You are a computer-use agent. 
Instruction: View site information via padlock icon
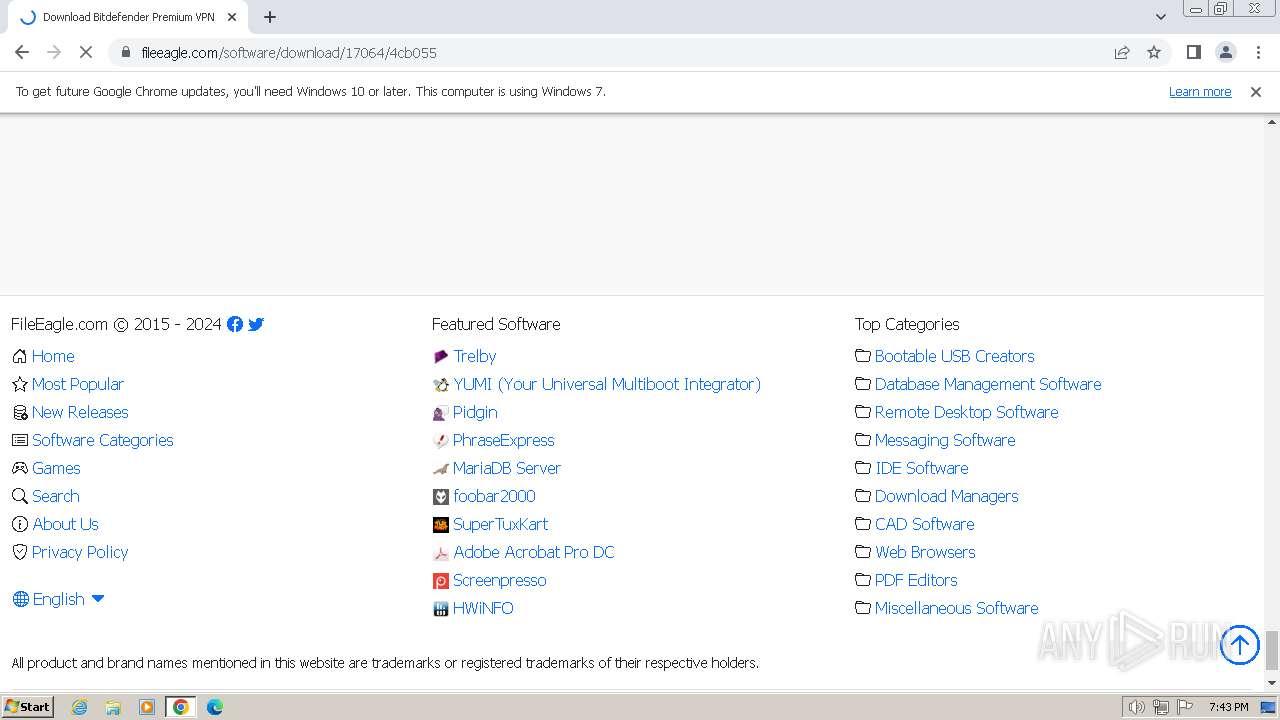pyautogui.click(x=126, y=52)
